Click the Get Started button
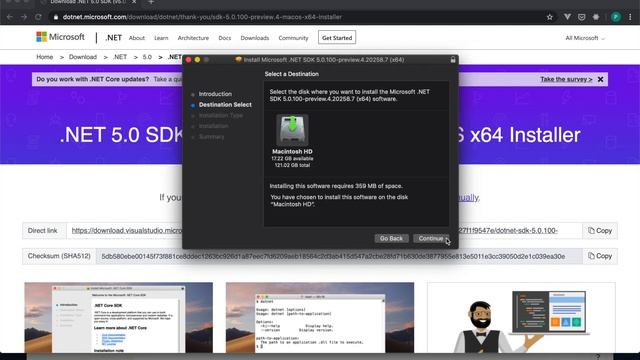Image resolution: width=640 pixels, height=360 pixels. [337, 38]
